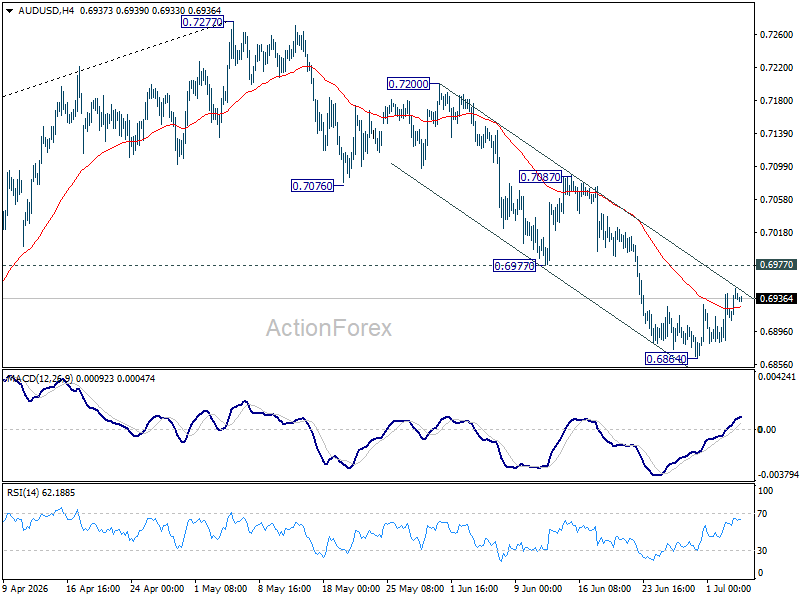The width and height of the screenshot is (800, 600).
Task: Open the AUDUSD,H4 chart menu triangle
Action: 9,11
